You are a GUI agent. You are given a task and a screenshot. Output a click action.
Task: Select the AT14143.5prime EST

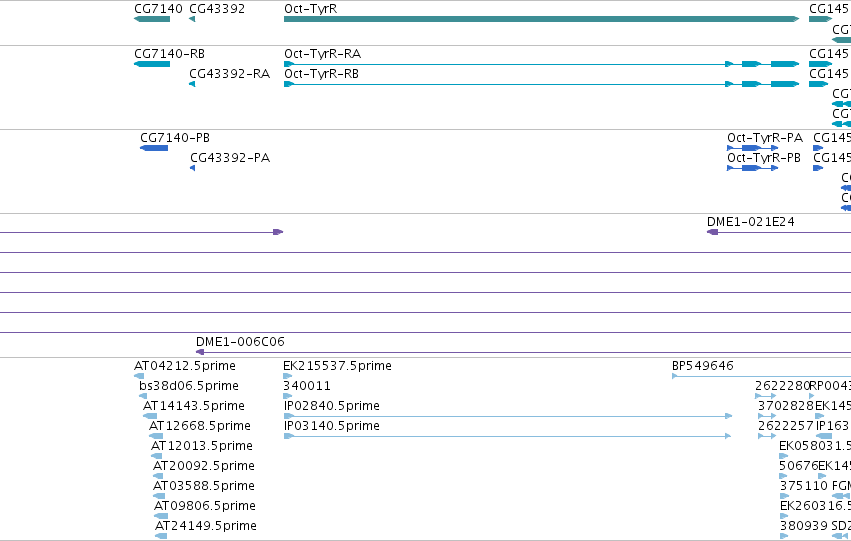click(150, 416)
